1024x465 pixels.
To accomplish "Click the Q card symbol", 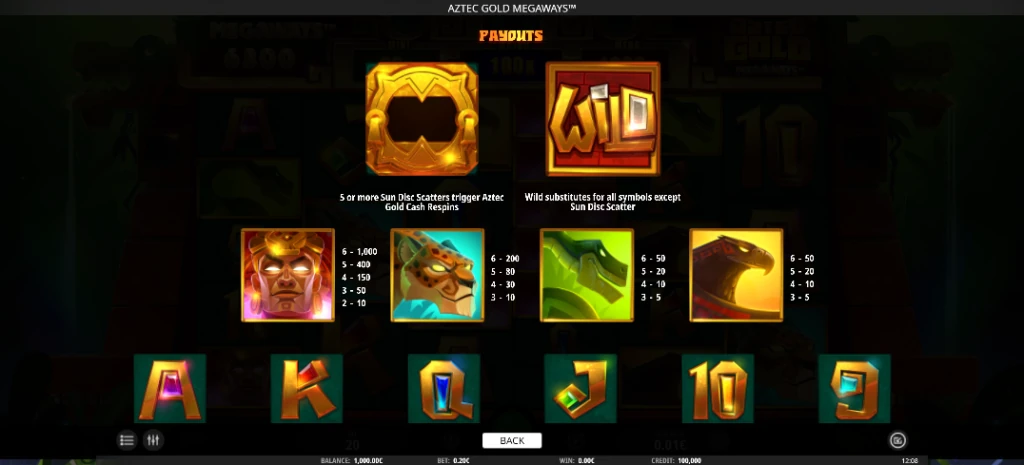I will tap(444, 389).
